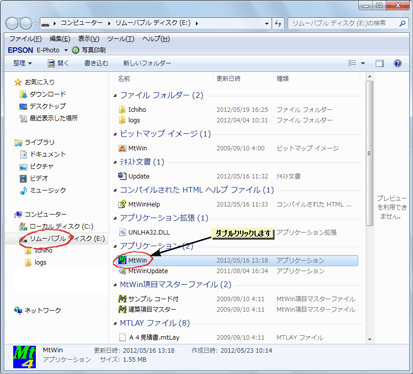Select the A 4 見積書.mtLay file

click(x=149, y=338)
